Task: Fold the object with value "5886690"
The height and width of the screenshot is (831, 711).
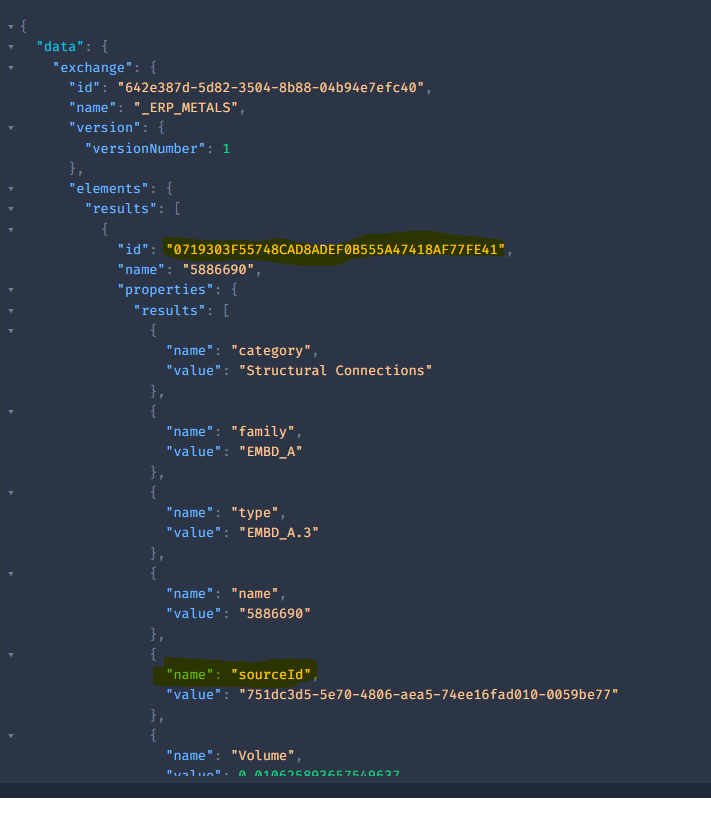Action: (x=11, y=574)
